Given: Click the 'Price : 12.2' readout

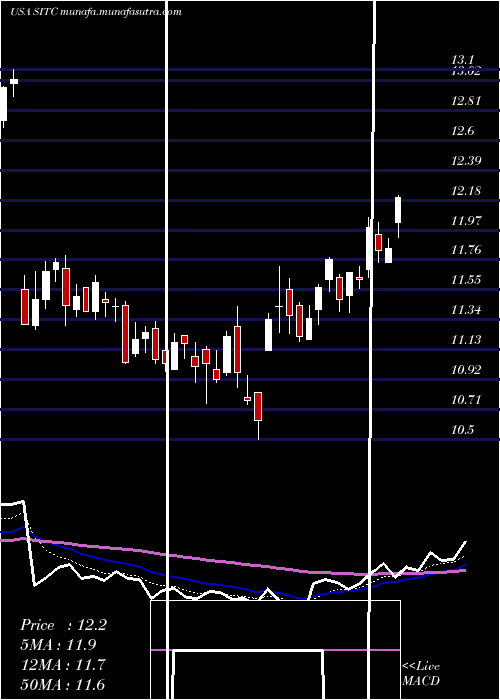Looking at the screenshot, I should (63, 625).
